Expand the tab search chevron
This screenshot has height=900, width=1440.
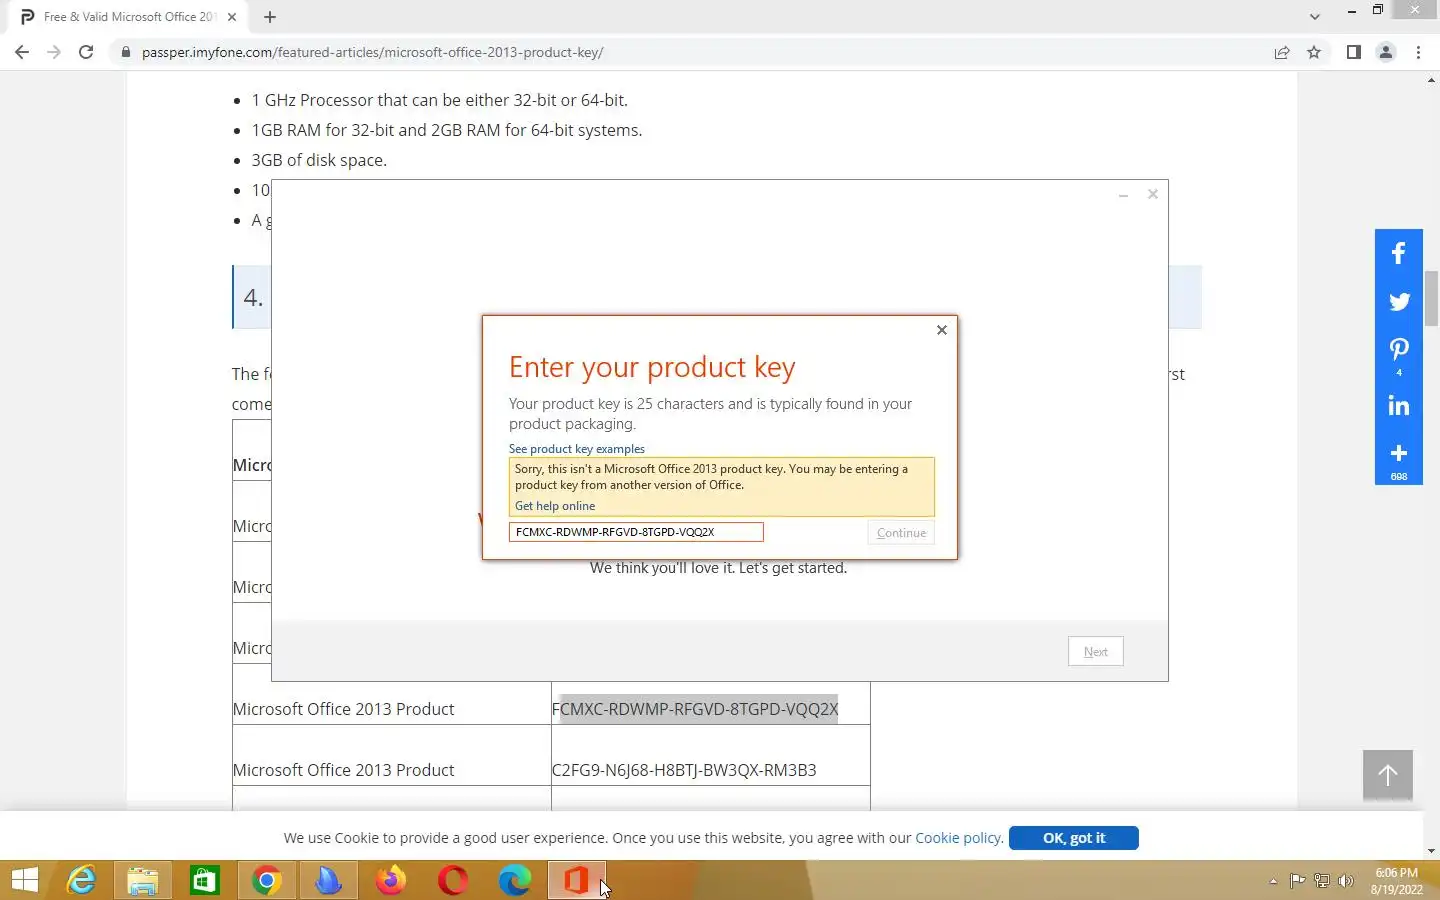coord(1315,16)
